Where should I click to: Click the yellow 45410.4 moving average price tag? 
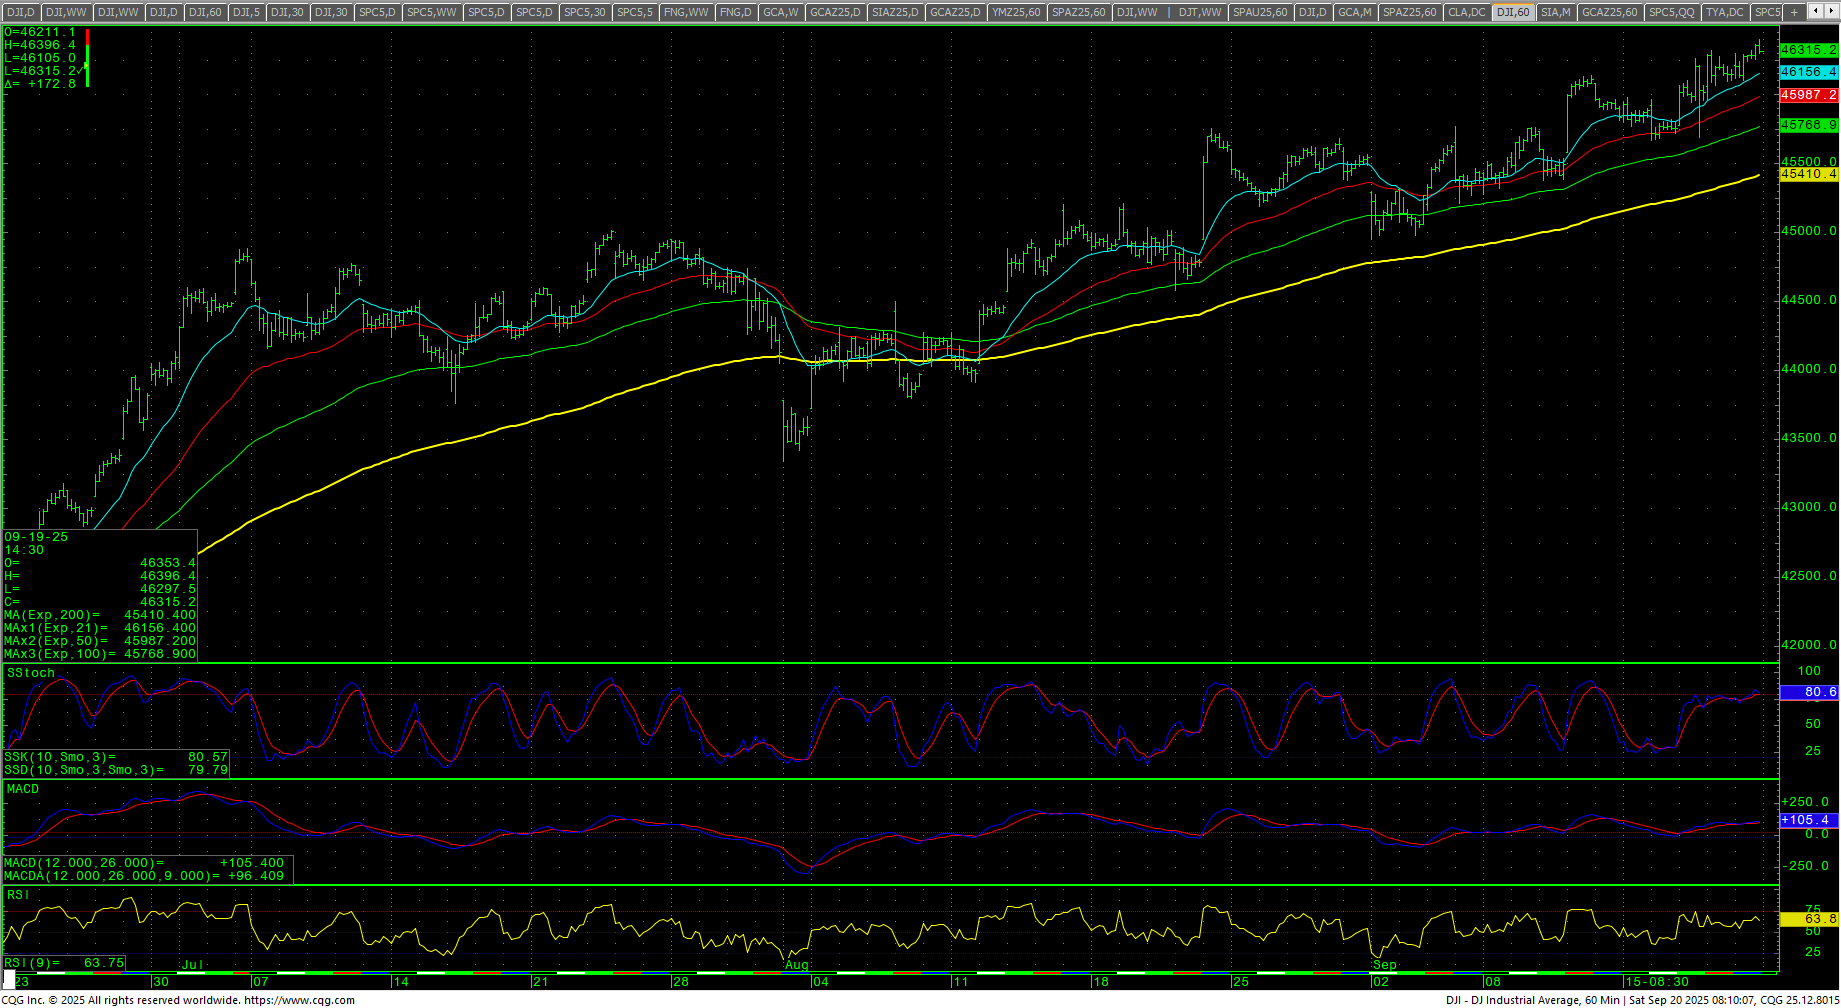point(1808,174)
